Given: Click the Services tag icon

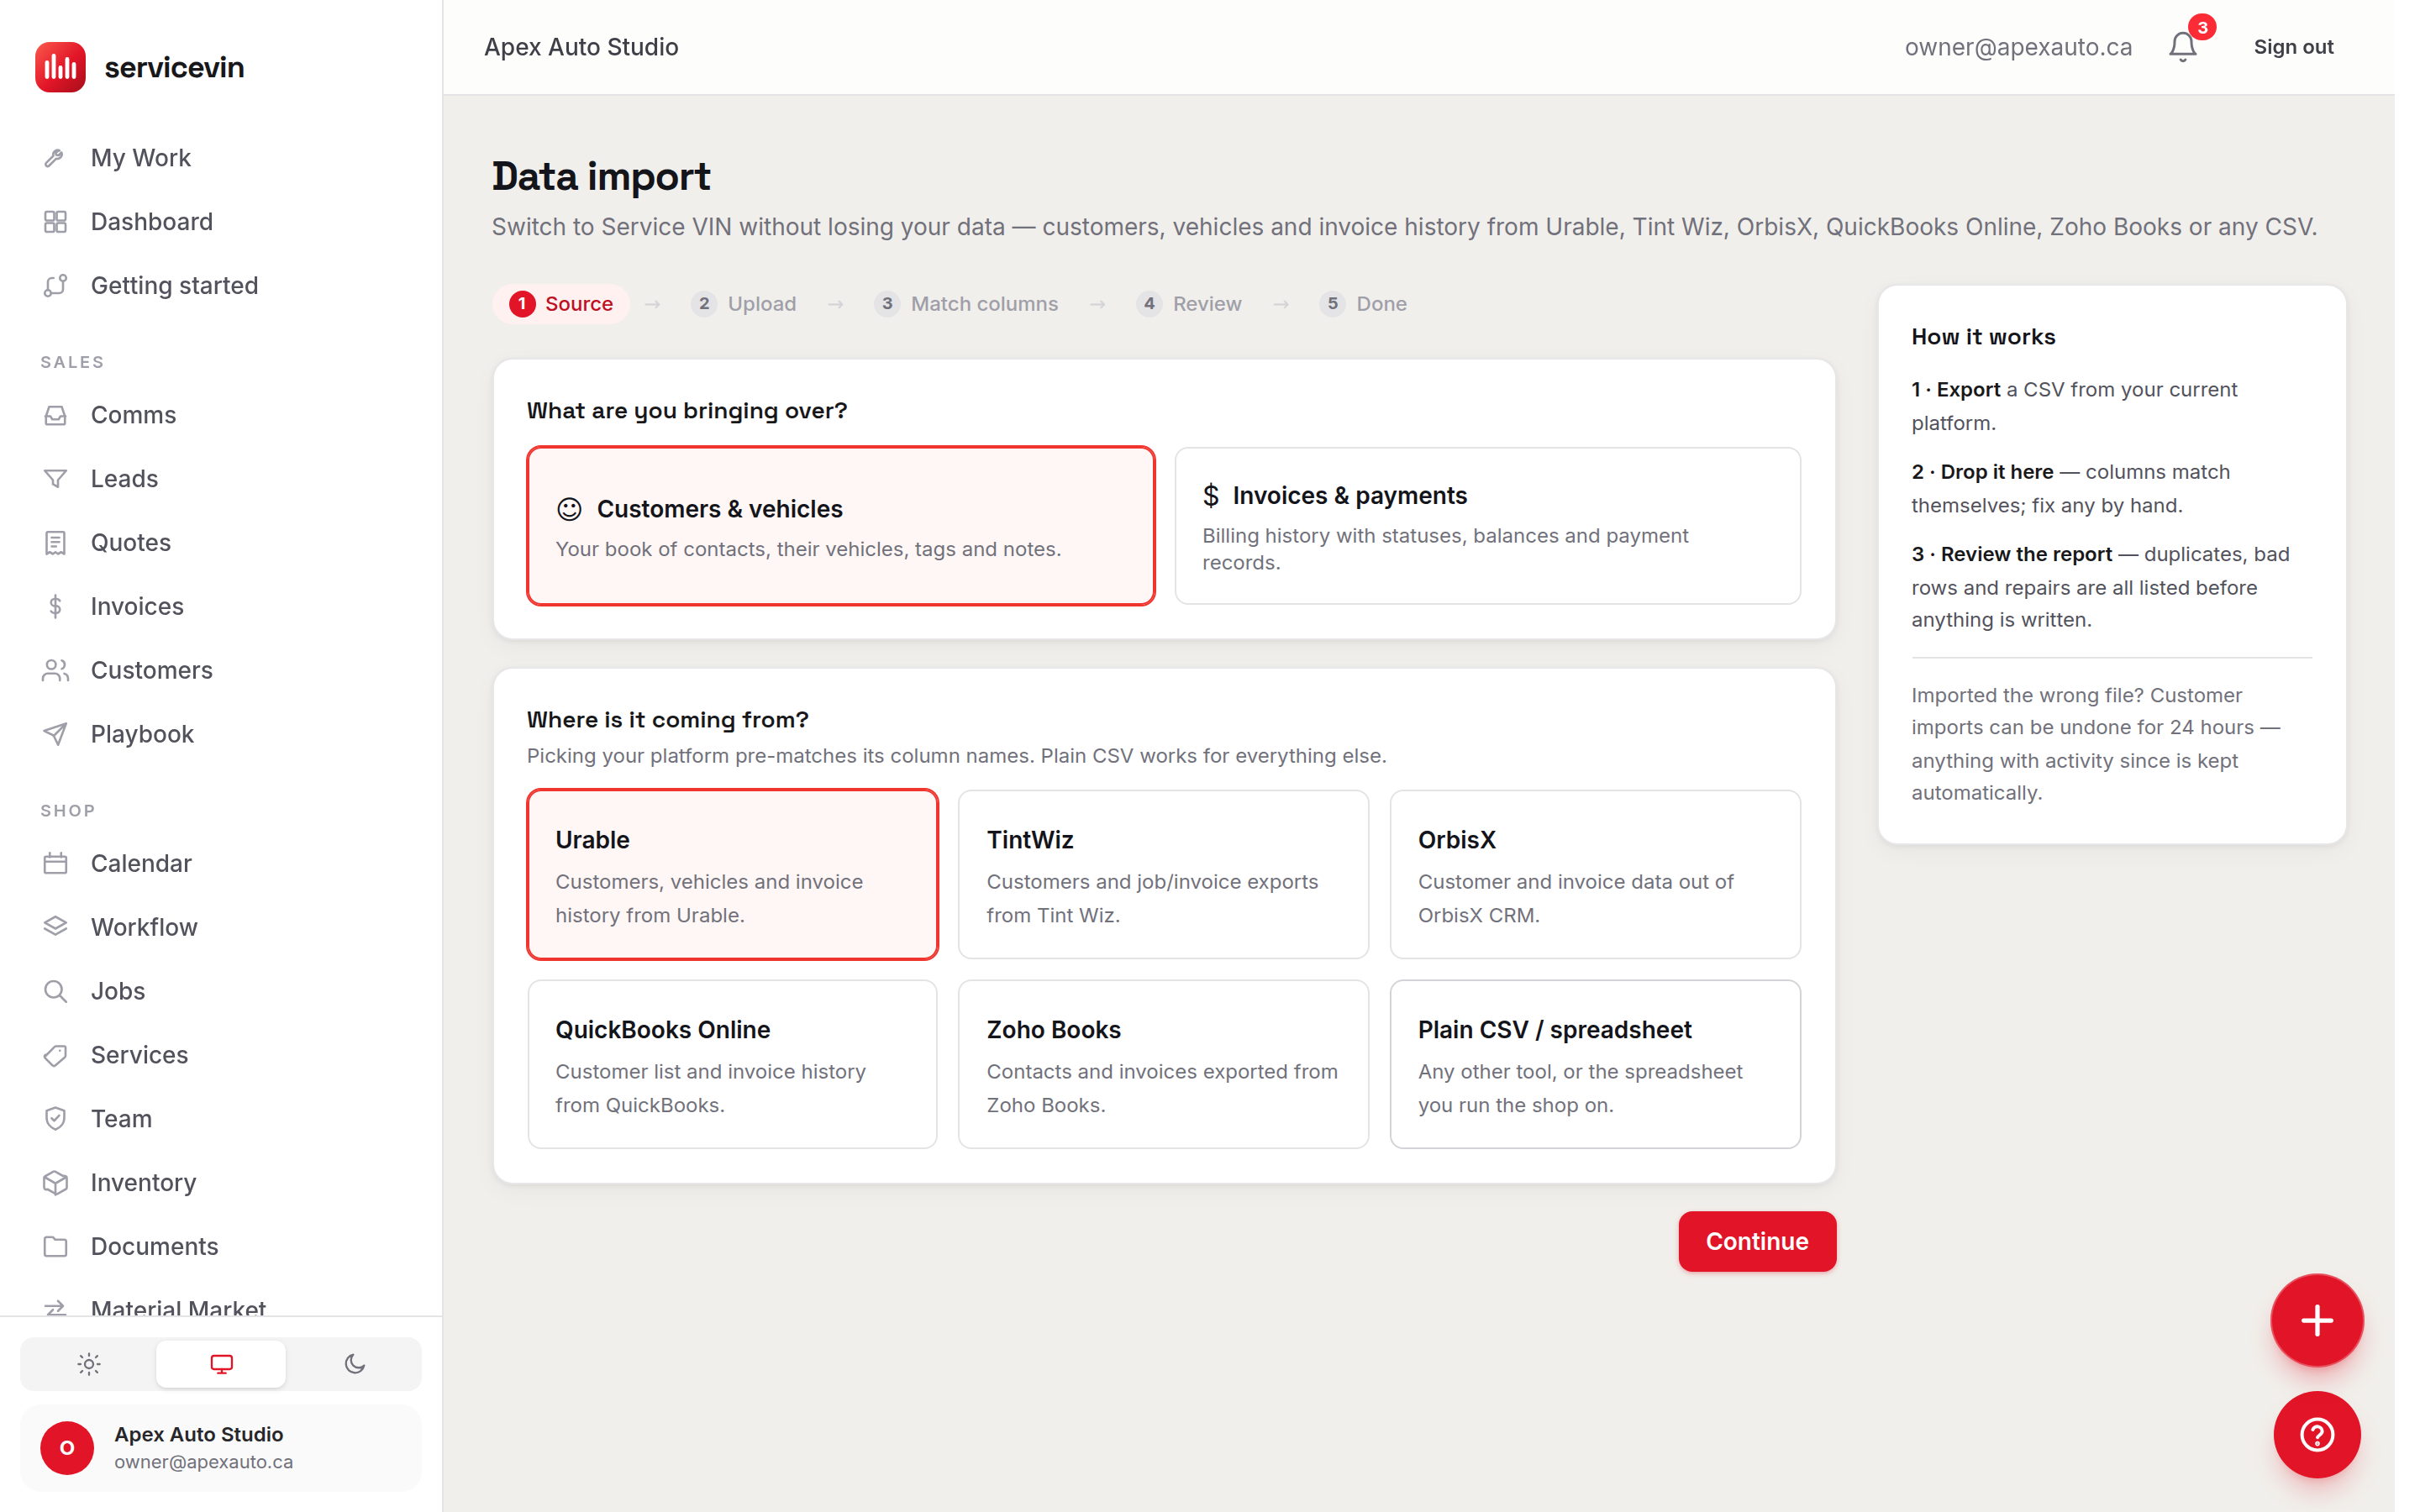Looking at the screenshot, I should point(55,1056).
